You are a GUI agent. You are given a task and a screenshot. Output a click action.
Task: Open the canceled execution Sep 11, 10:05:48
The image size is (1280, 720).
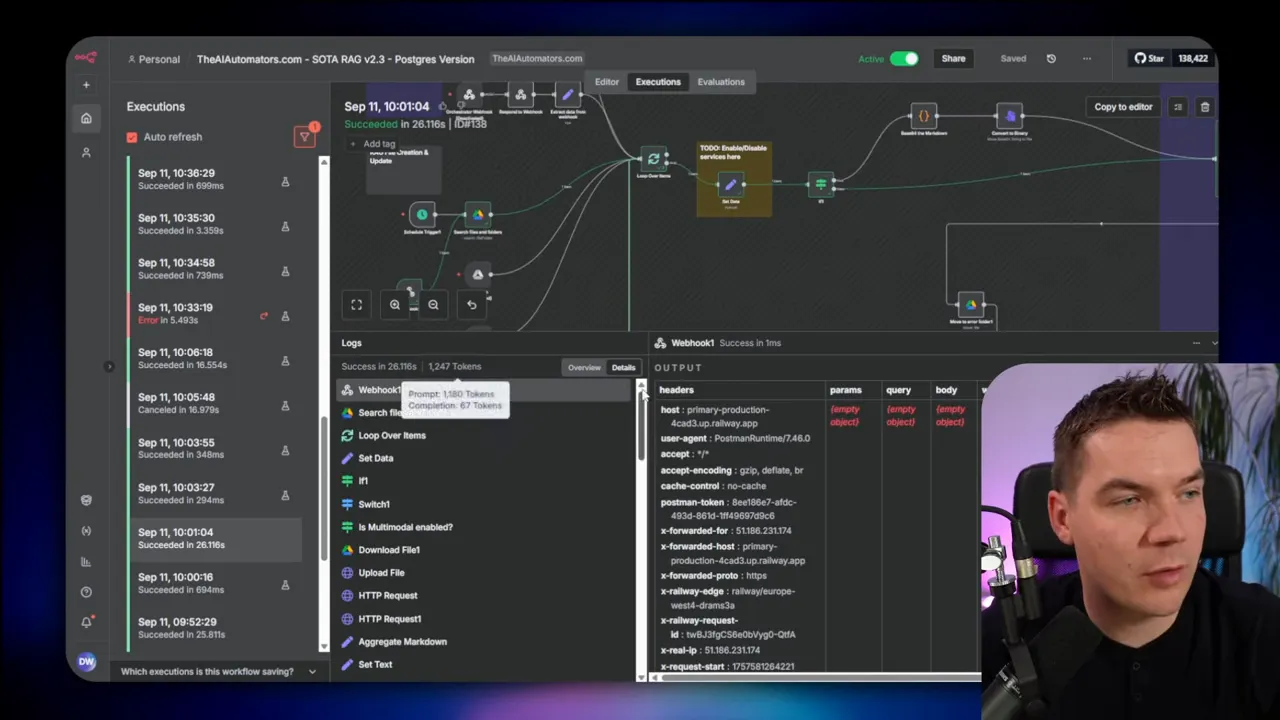pos(214,403)
